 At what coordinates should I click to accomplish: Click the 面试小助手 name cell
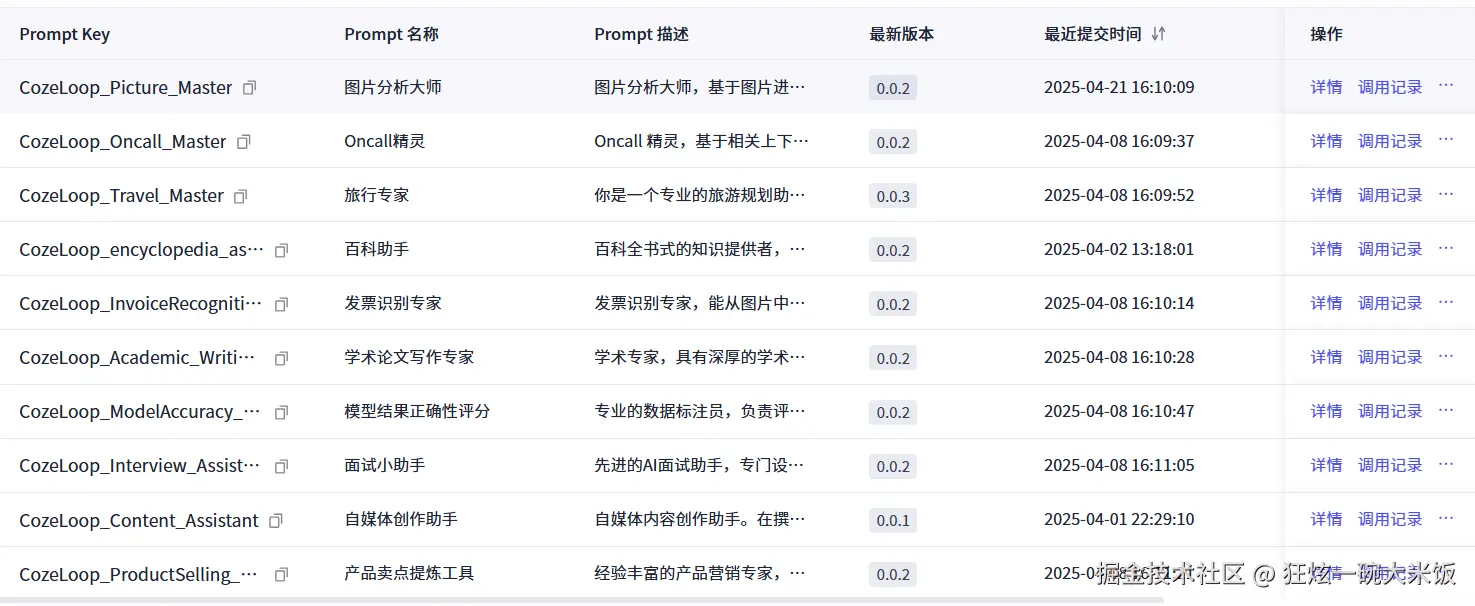click(x=385, y=465)
